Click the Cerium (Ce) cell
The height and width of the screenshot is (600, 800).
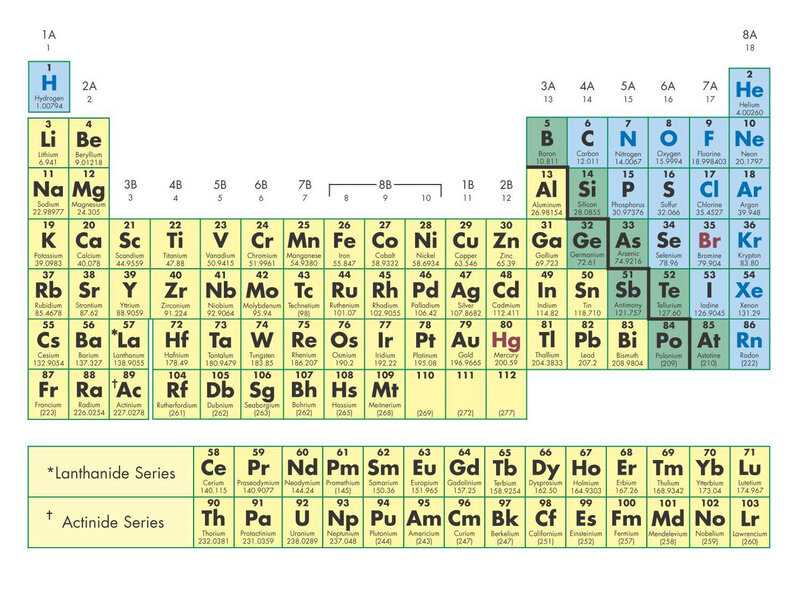click(x=213, y=472)
